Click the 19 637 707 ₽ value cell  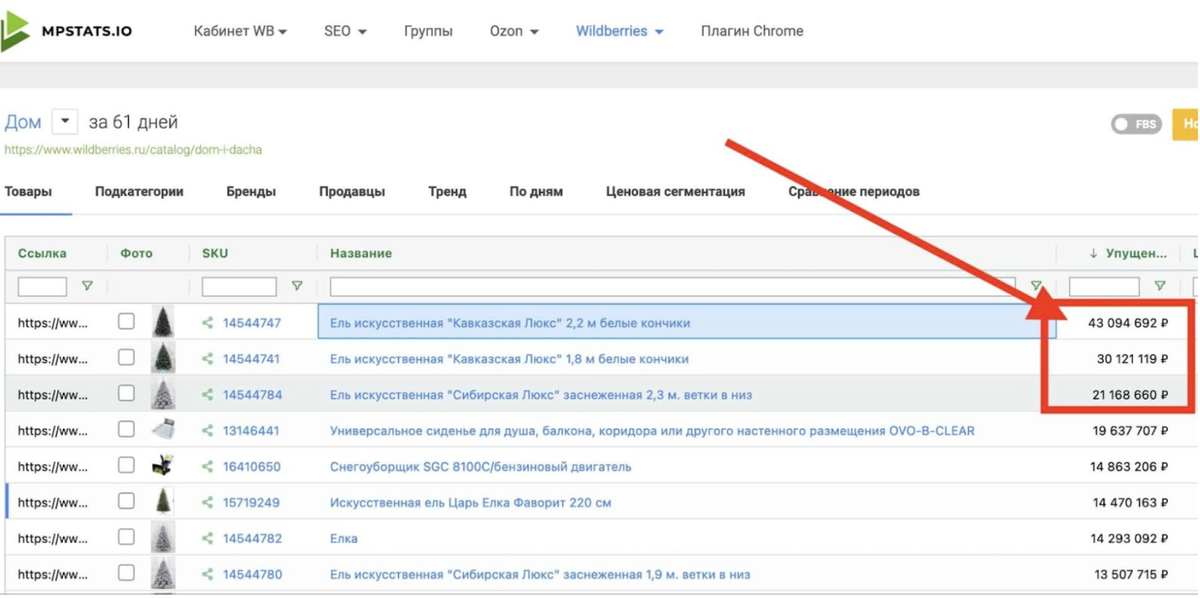1131,431
